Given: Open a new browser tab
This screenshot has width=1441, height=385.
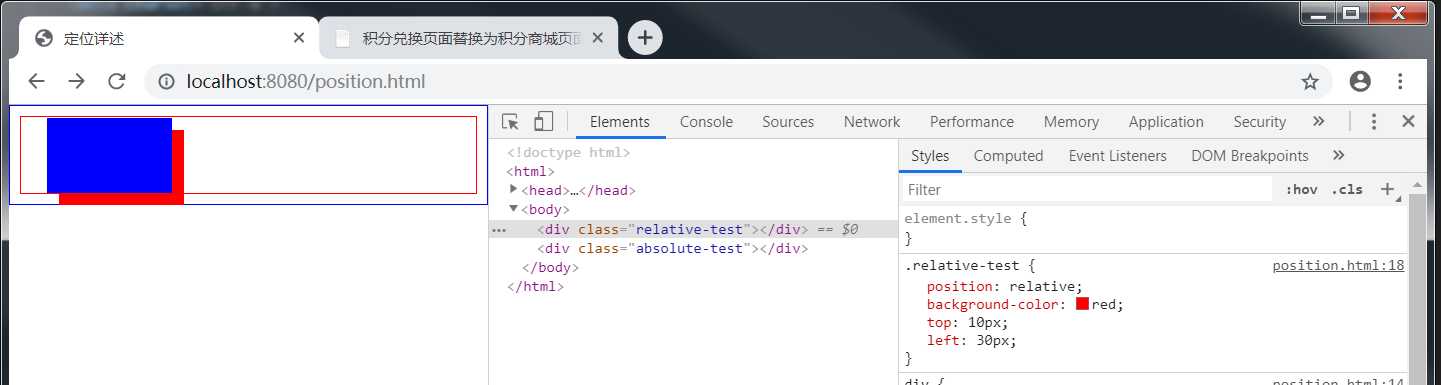Looking at the screenshot, I should pos(645,38).
